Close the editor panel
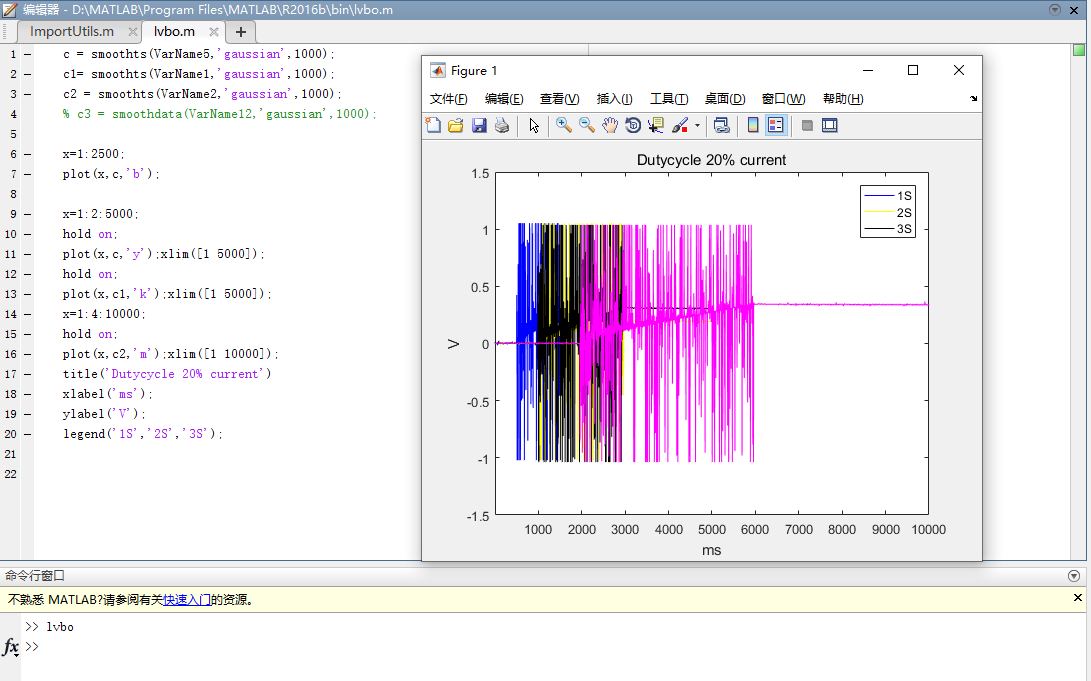 click(x=1074, y=10)
